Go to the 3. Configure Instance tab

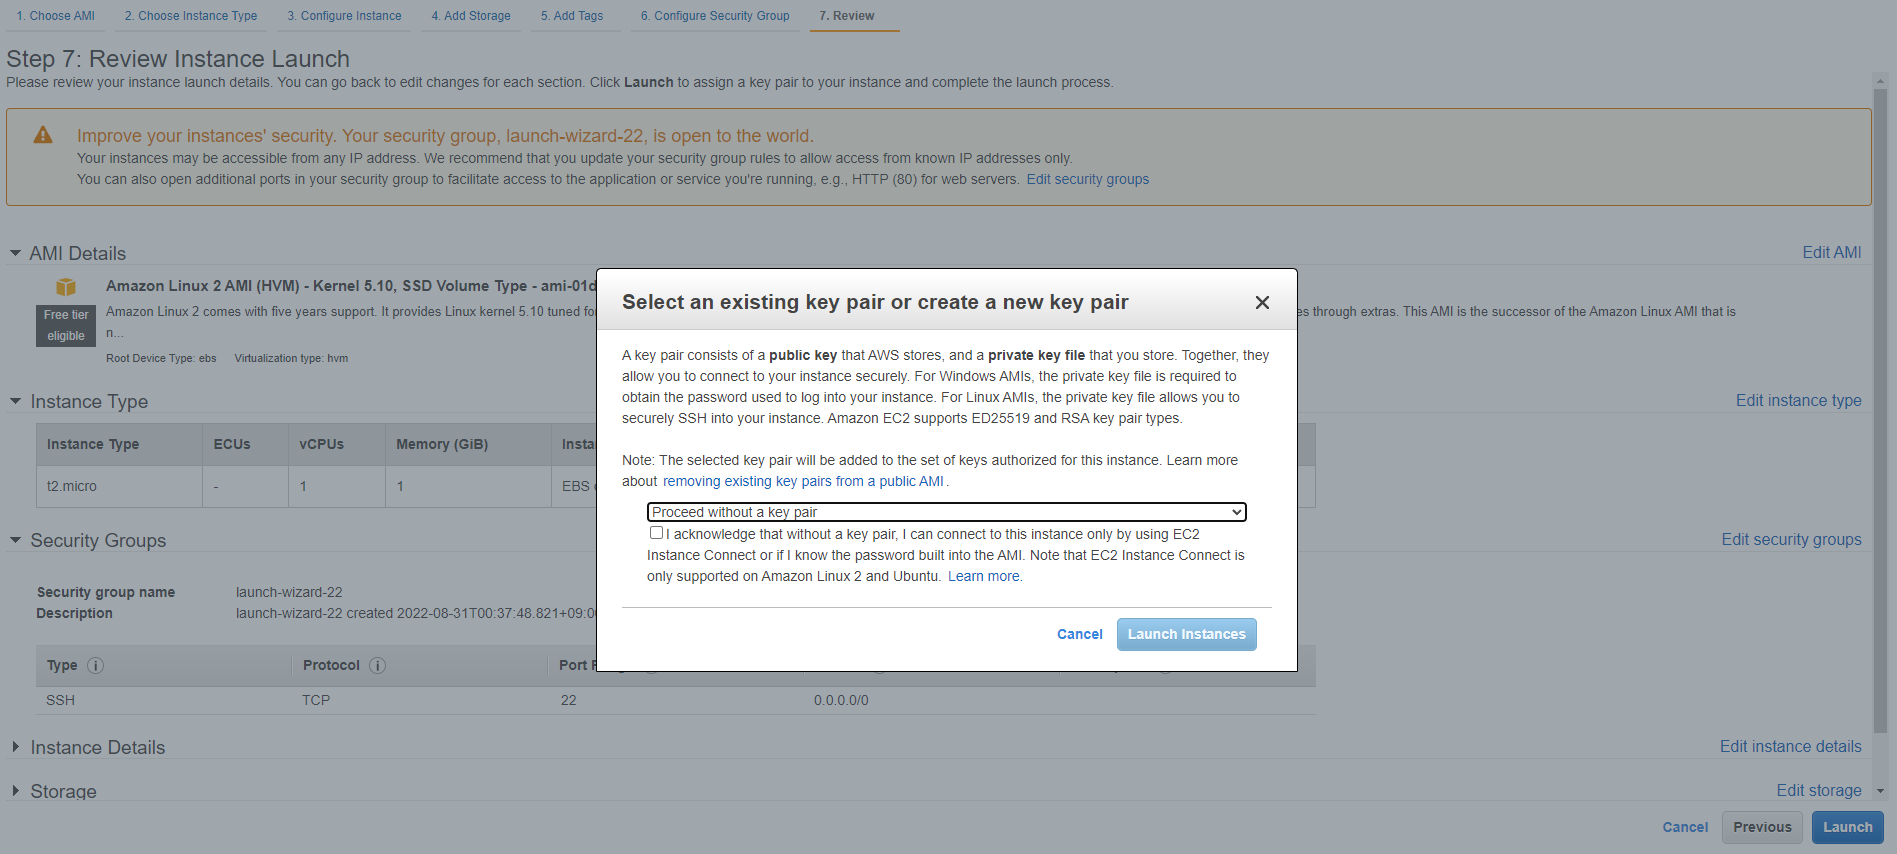[x=344, y=16]
